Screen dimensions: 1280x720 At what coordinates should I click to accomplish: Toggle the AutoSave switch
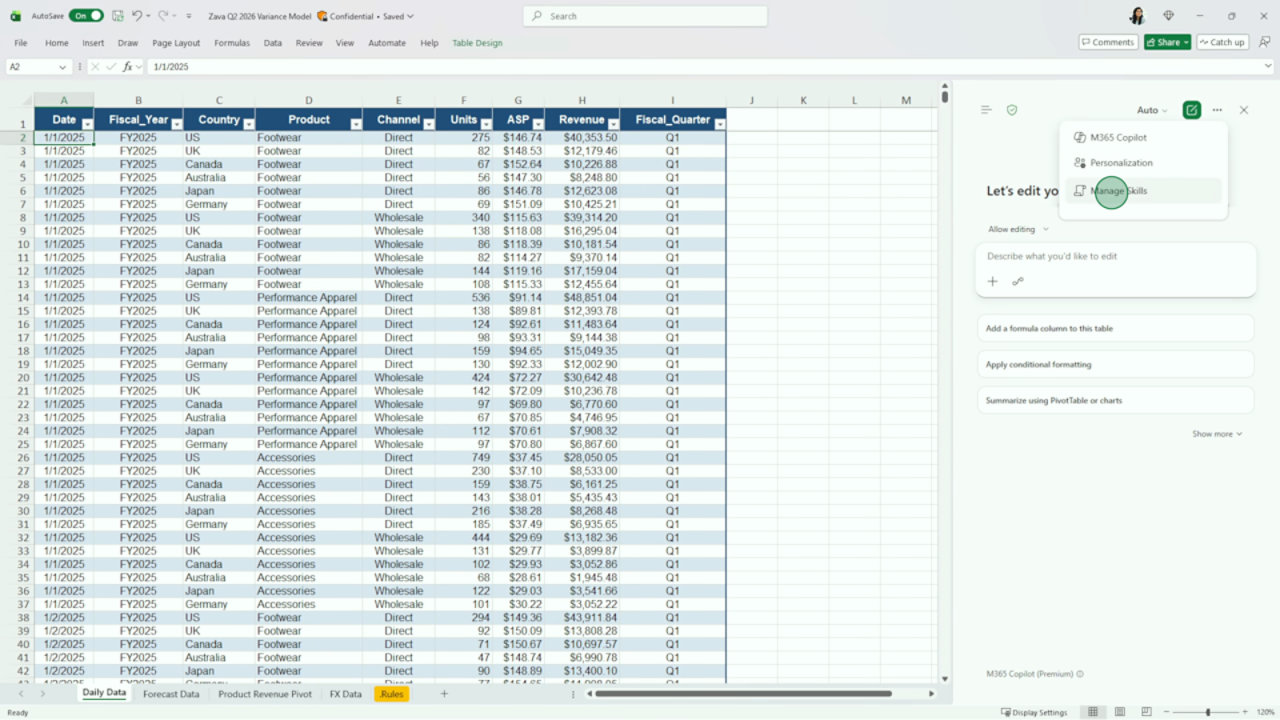point(86,16)
